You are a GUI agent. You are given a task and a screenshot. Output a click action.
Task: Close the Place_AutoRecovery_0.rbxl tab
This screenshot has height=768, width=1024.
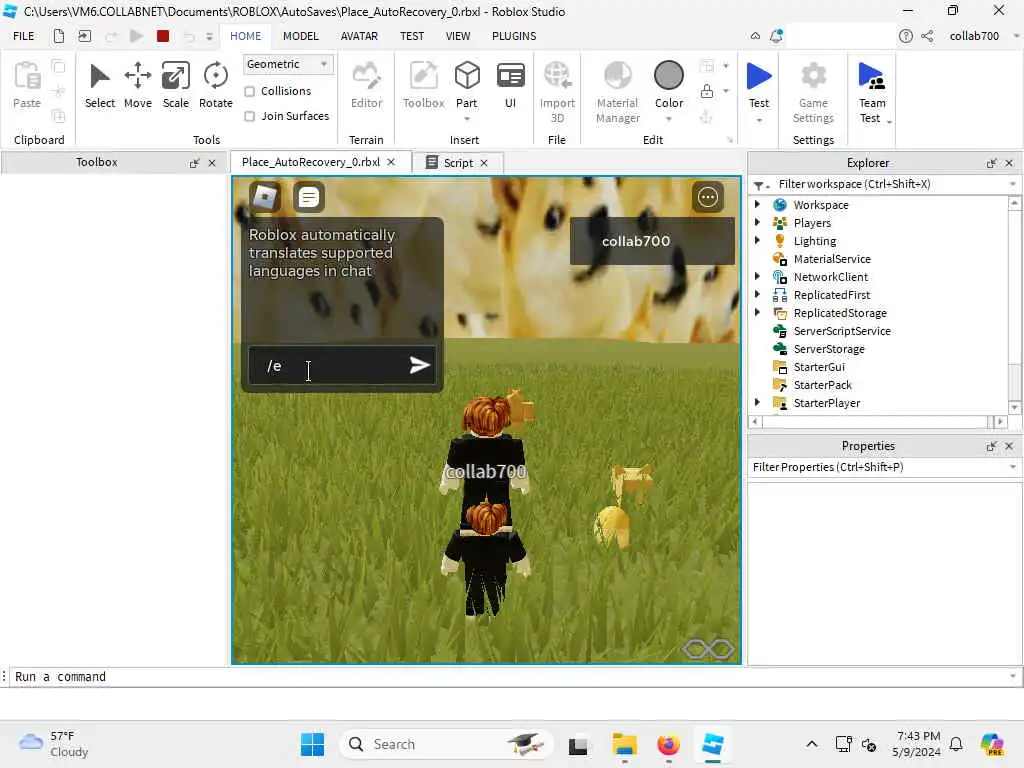[x=391, y=162]
